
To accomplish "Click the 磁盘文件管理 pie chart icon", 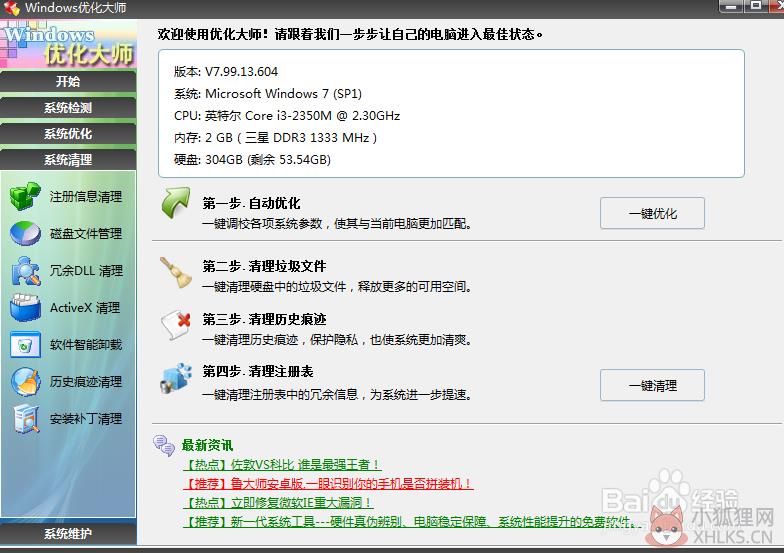I will coord(26,233).
